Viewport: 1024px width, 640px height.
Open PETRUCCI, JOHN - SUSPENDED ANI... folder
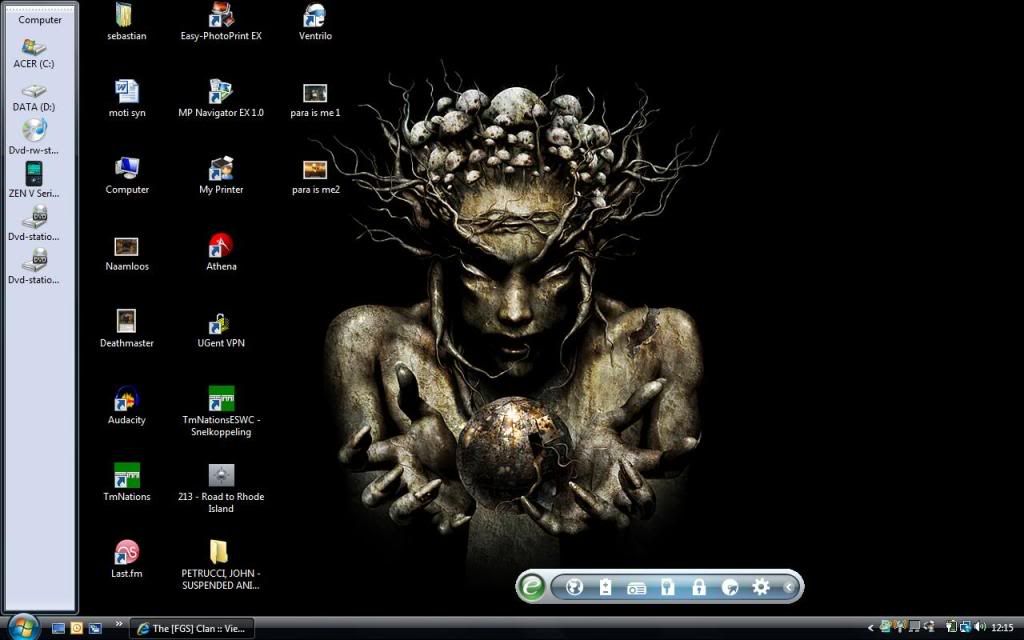tap(221, 566)
